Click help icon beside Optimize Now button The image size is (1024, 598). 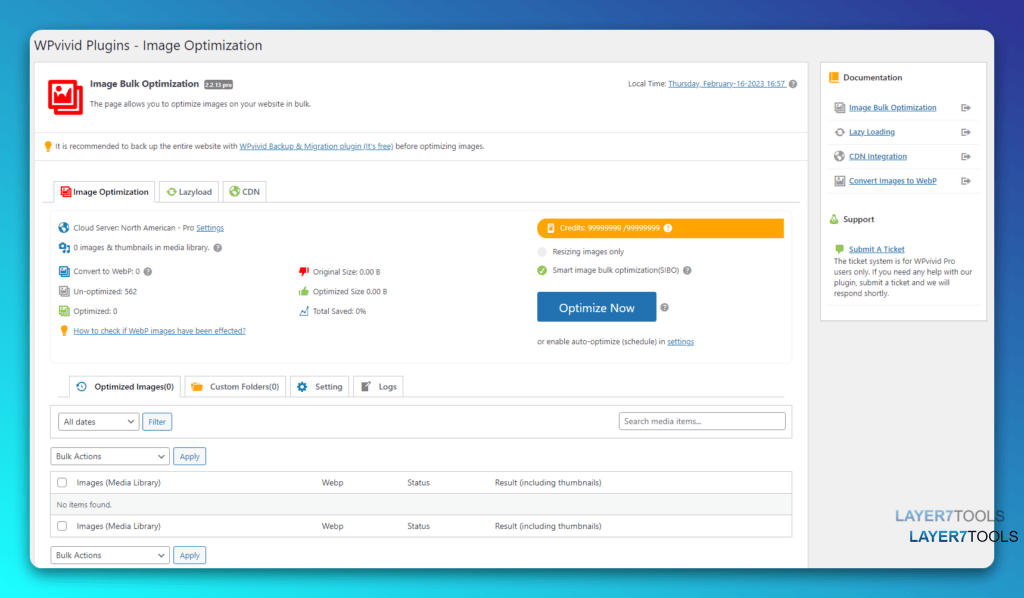pos(664,307)
